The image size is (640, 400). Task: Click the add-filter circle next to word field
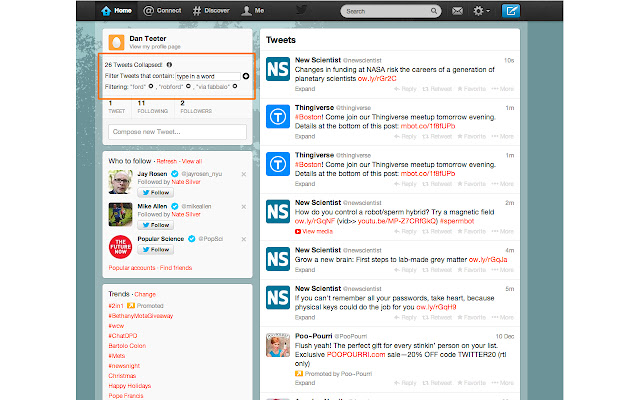pos(246,76)
